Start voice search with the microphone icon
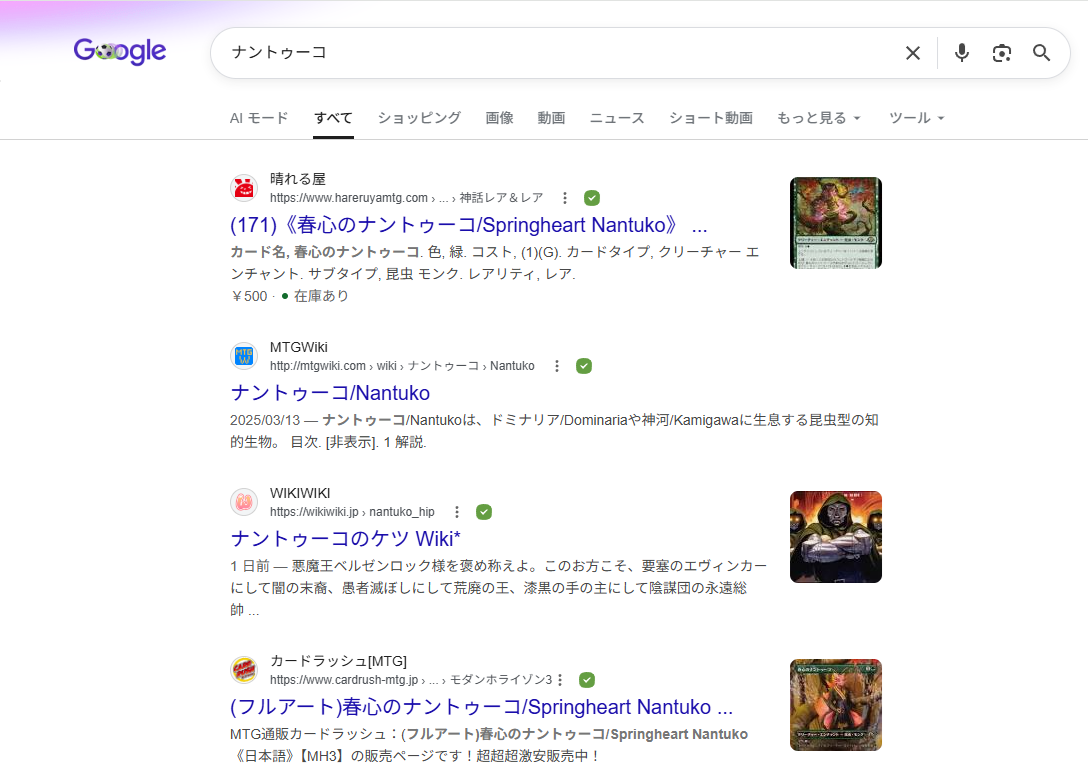1088x783 pixels. [961, 53]
